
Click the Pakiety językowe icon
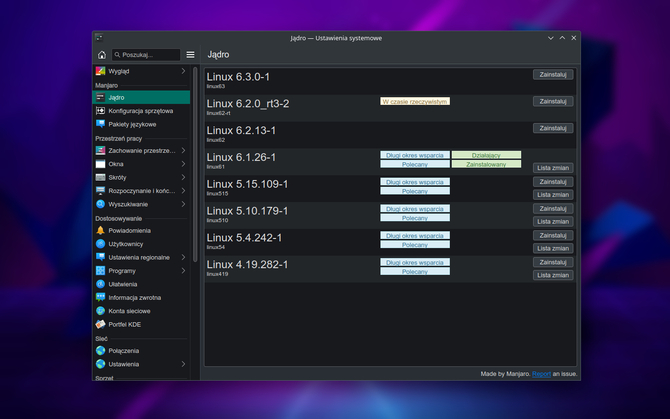(x=100, y=124)
